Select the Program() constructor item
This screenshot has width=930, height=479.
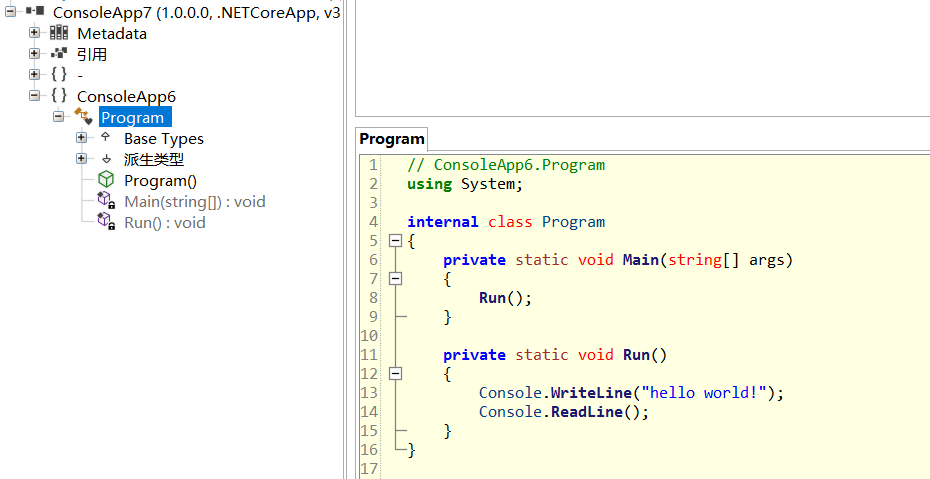pos(160,181)
